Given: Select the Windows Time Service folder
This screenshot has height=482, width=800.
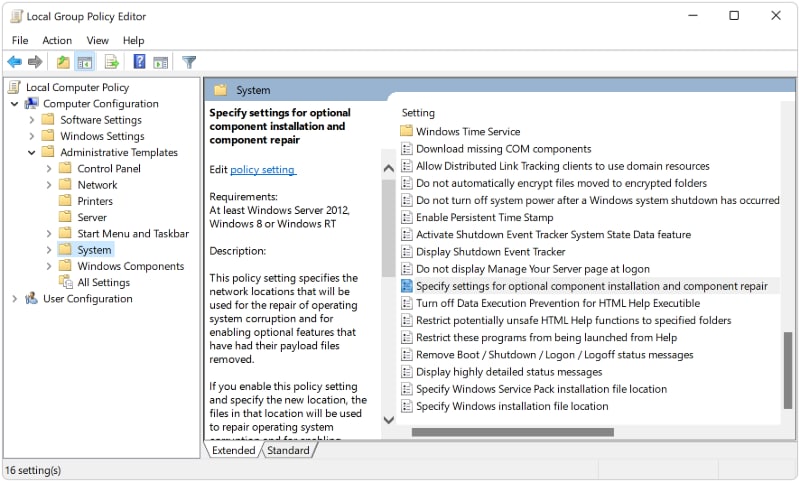Looking at the screenshot, I should (x=467, y=131).
